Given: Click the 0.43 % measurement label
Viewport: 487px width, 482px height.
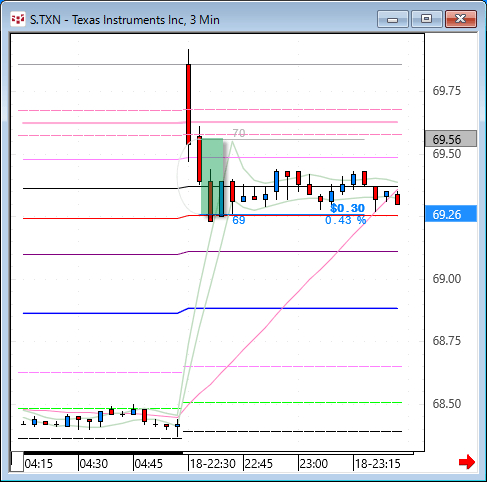Looking at the screenshot, I should (x=346, y=220).
